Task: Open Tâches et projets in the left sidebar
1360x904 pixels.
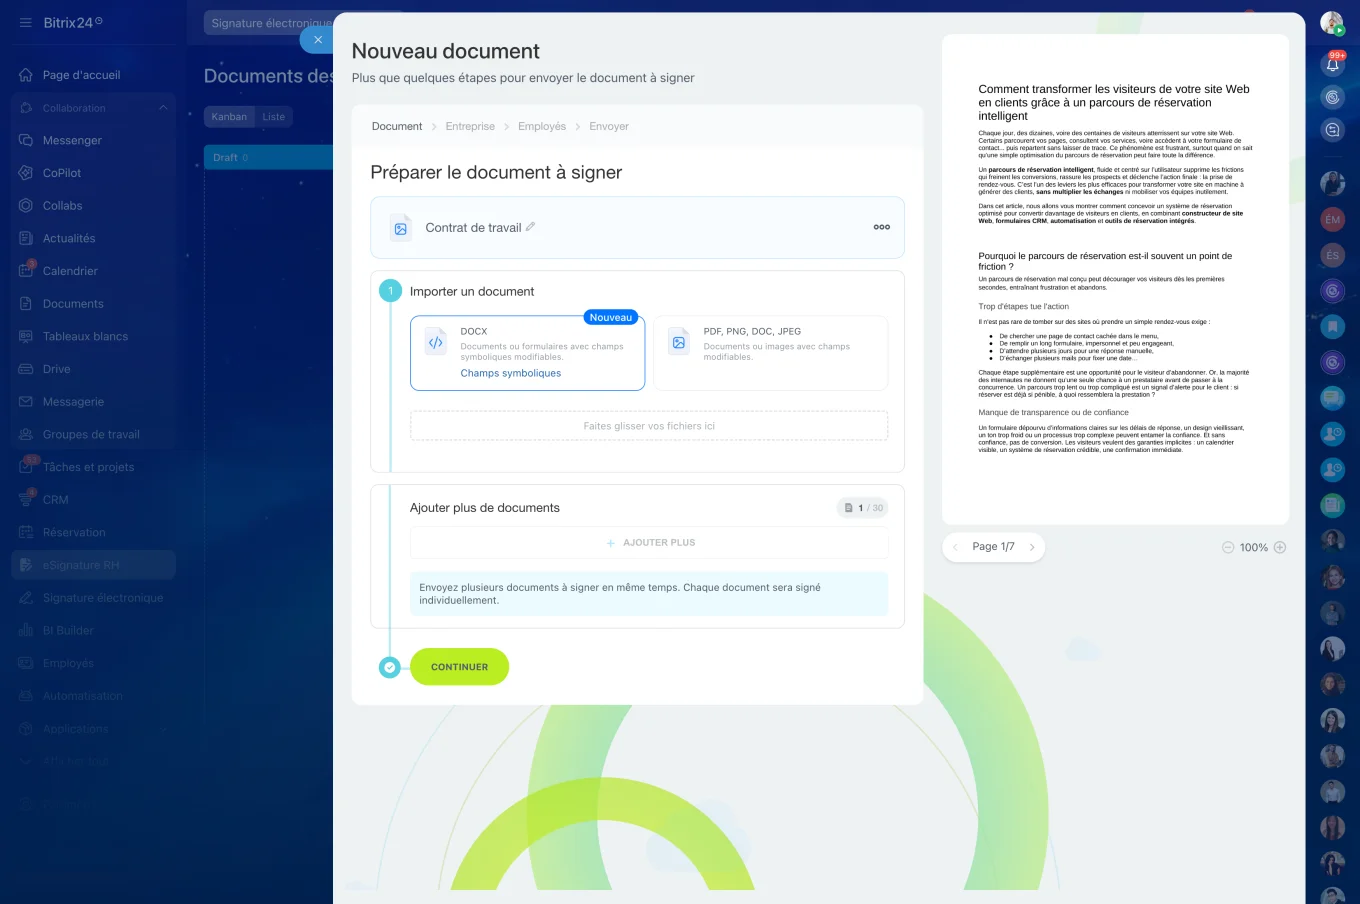Action: tap(88, 467)
